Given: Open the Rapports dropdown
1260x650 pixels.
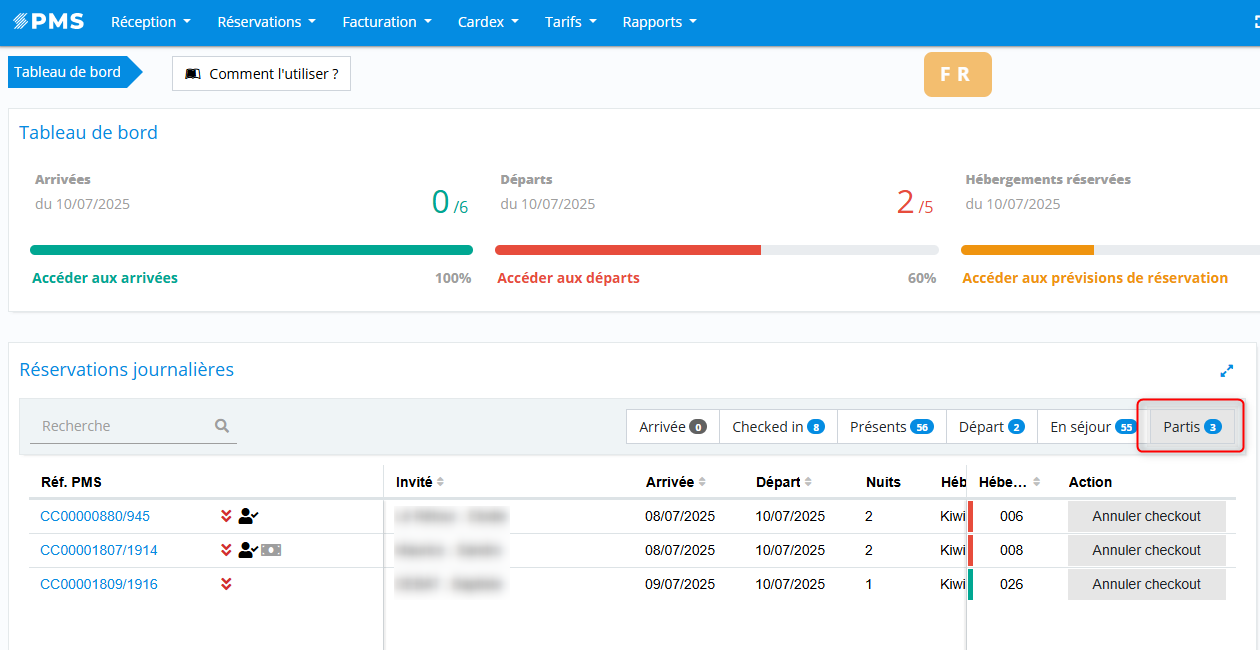Looking at the screenshot, I should pyautogui.click(x=659, y=22).
